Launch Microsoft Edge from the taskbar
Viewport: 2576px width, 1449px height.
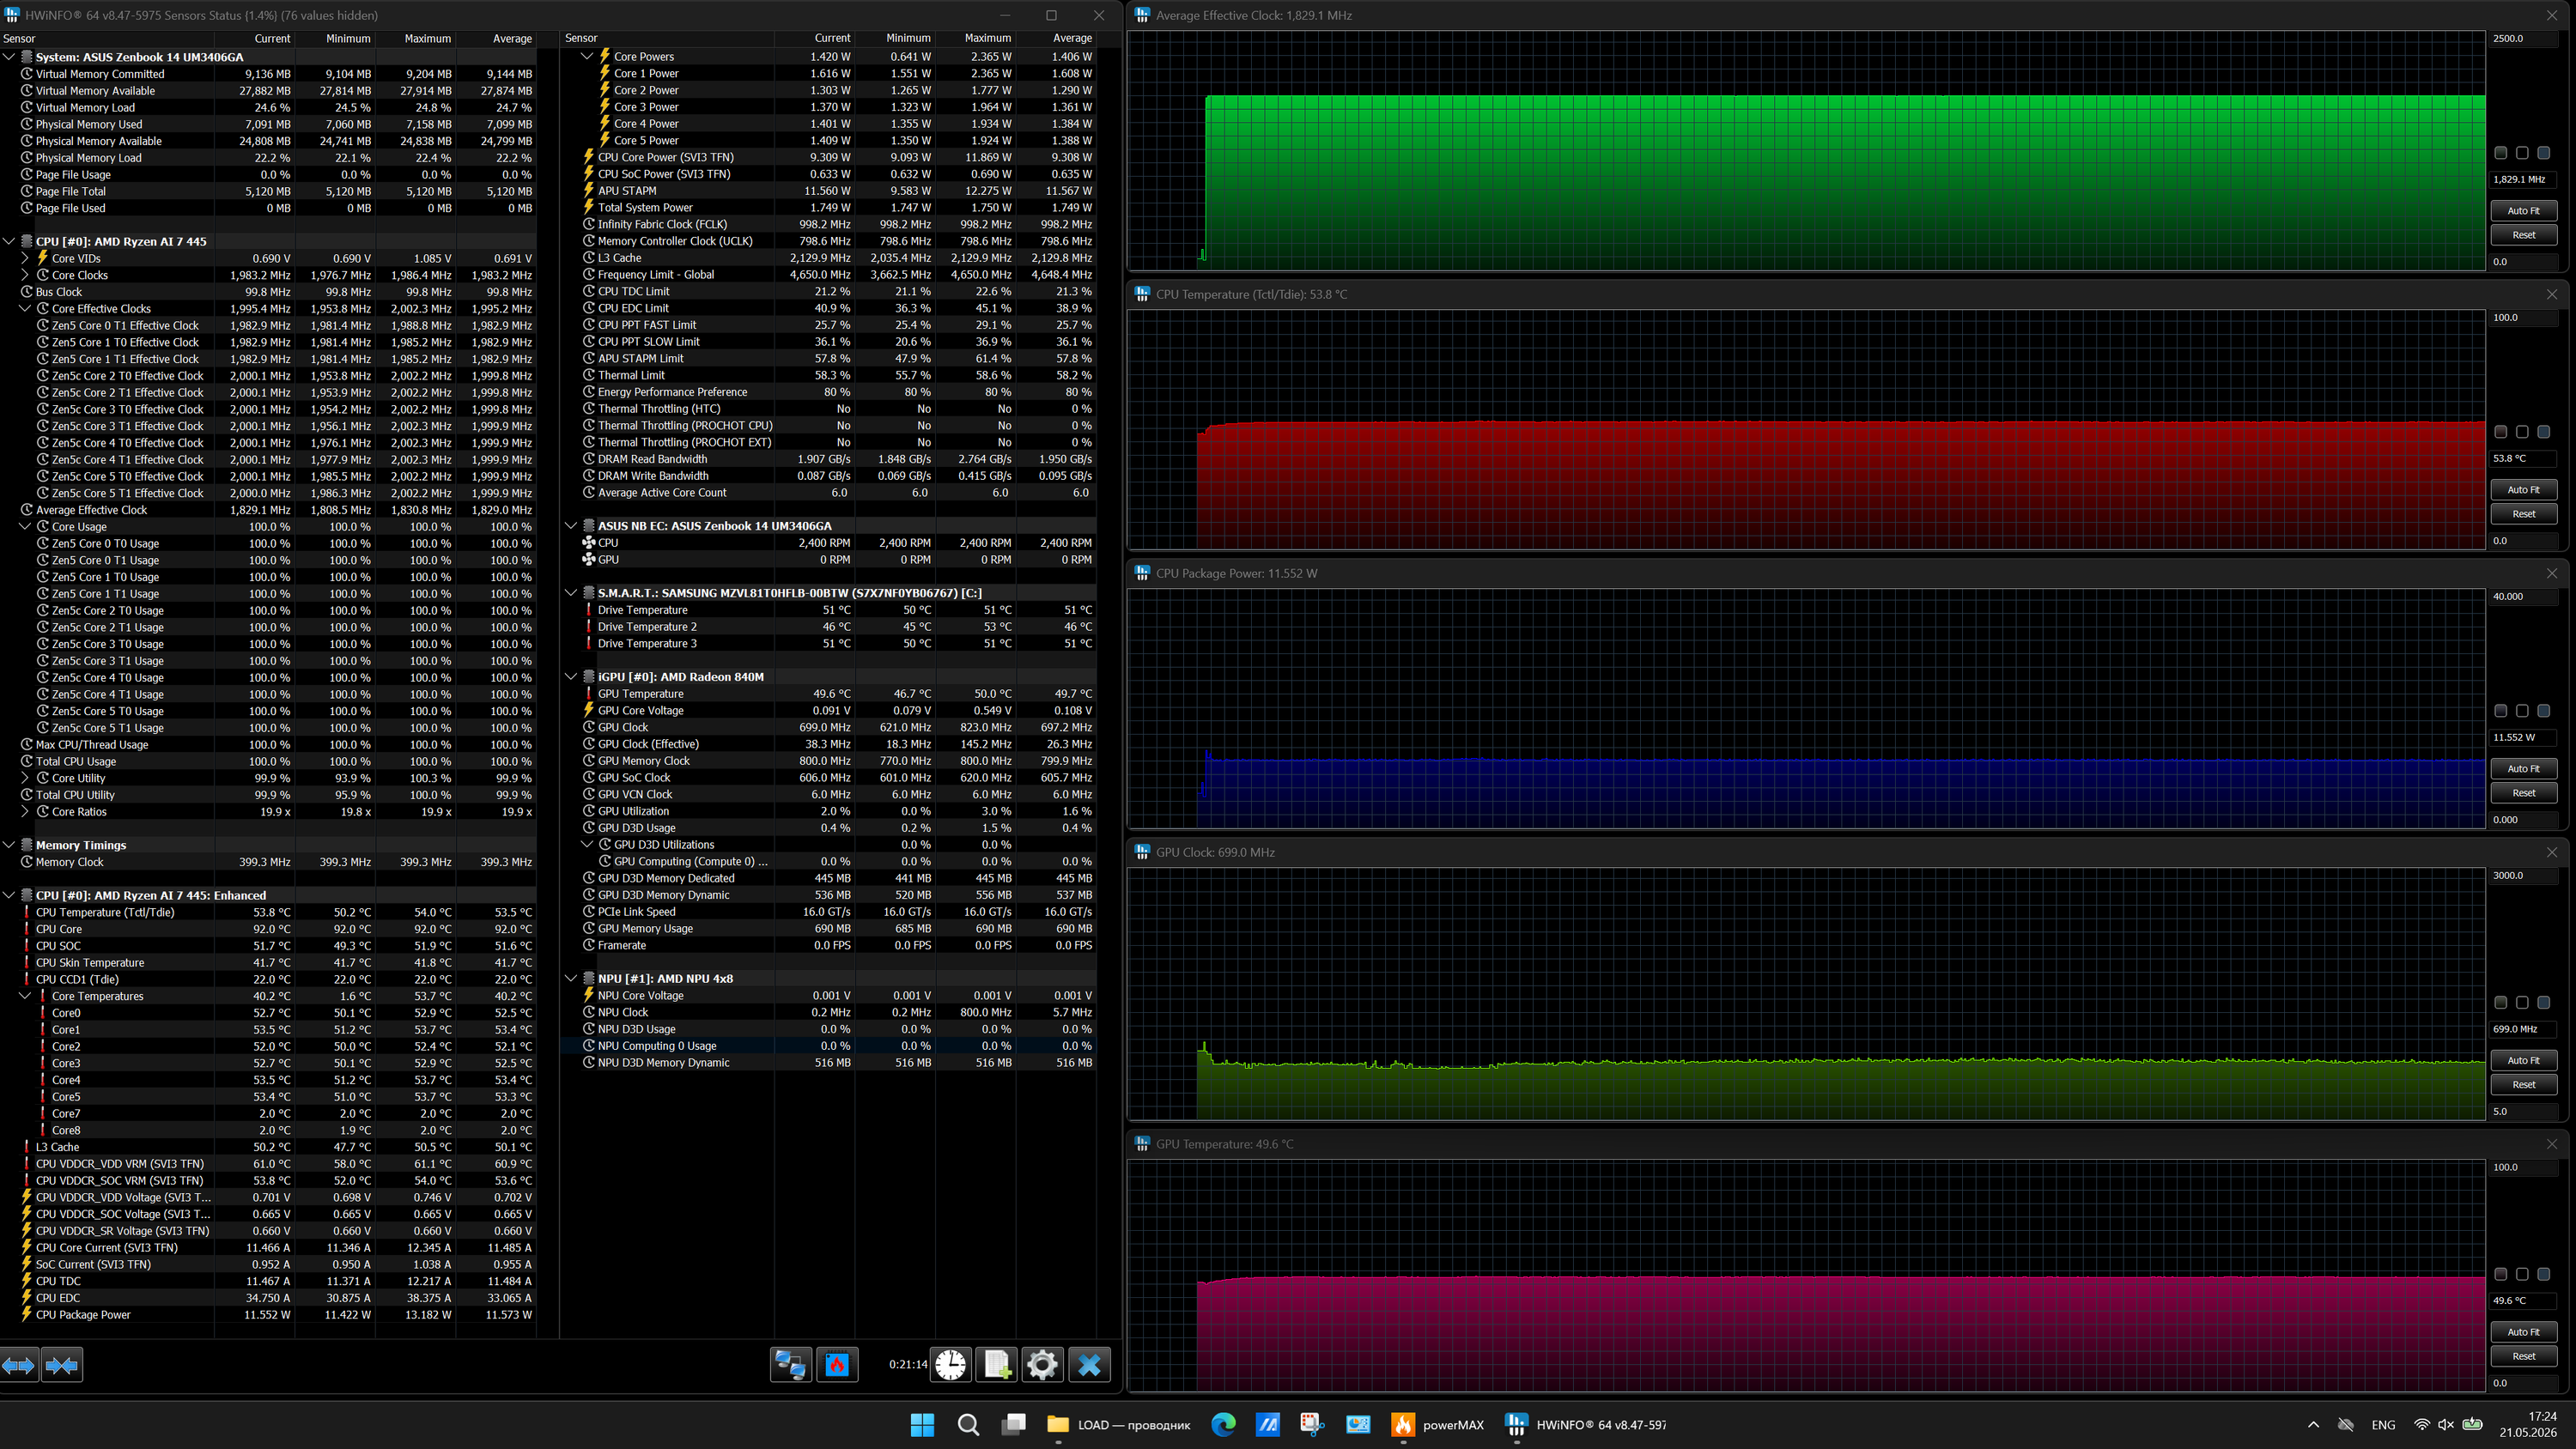[1222, 1425]
